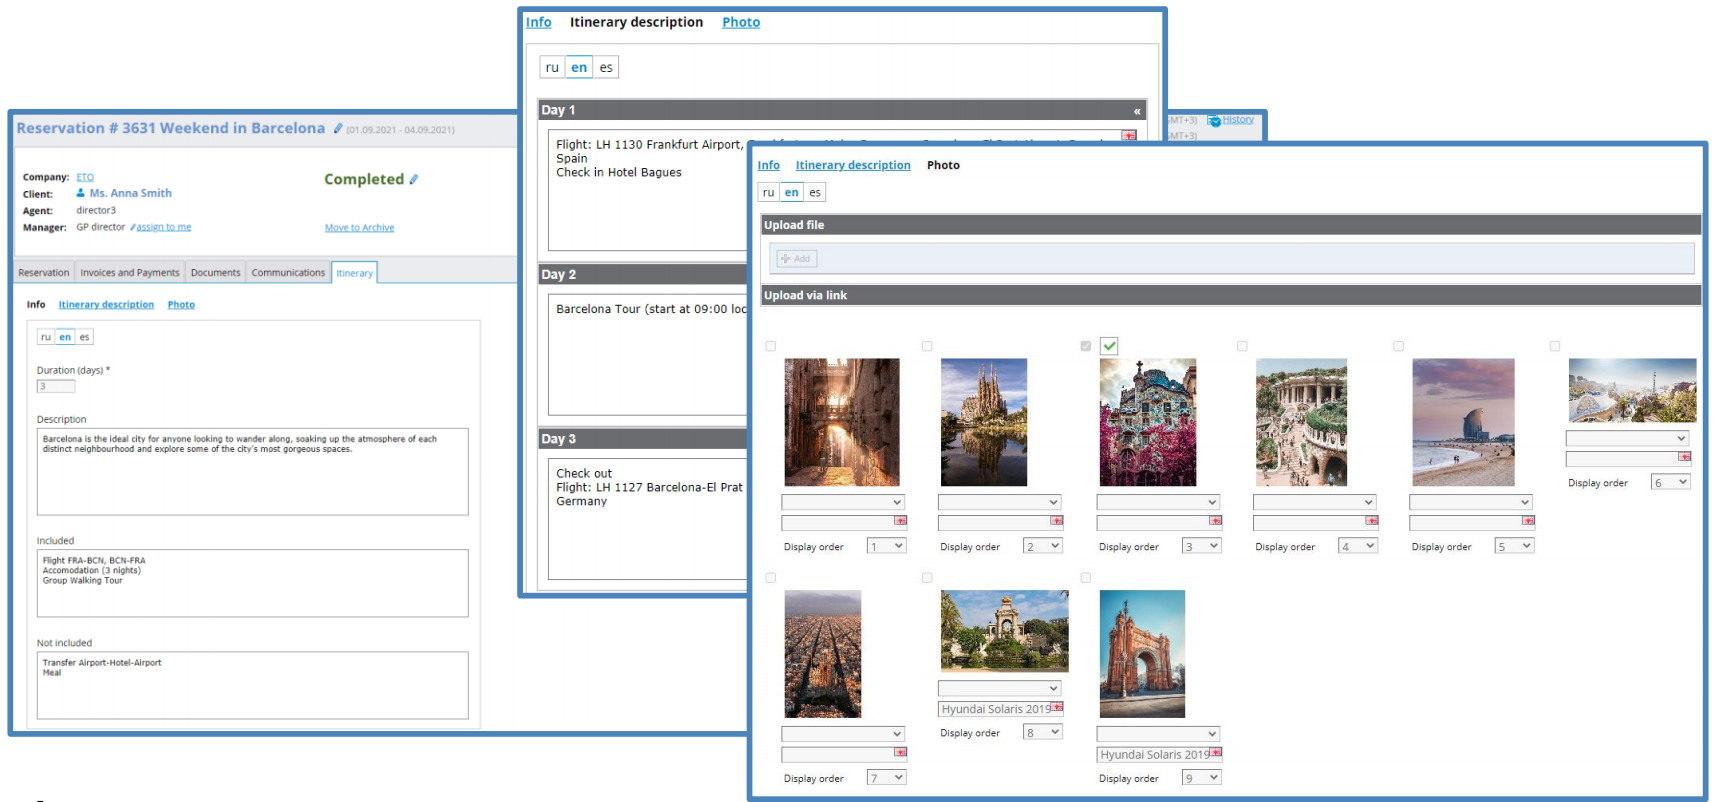The image size is (1720, 802).
Task: Click the pencil icon beside reservation title
Action: pos(338,129)
